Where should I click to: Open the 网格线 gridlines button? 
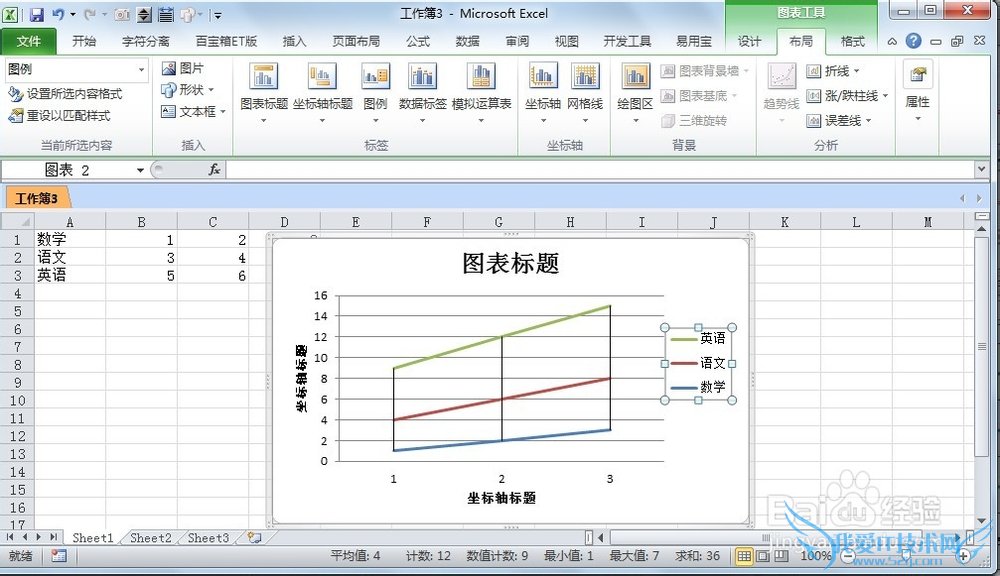pos(585,92)
